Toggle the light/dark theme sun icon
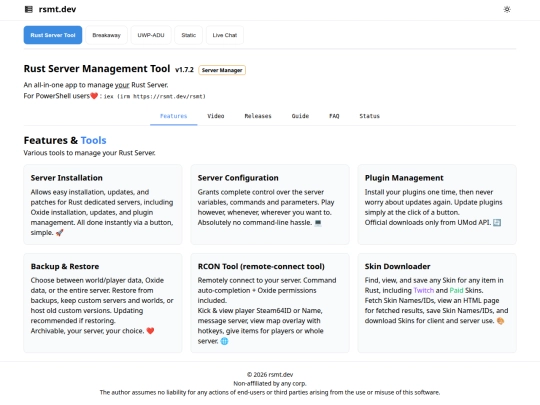This screenshot has height=405, width=540. (x=507, y=9)
